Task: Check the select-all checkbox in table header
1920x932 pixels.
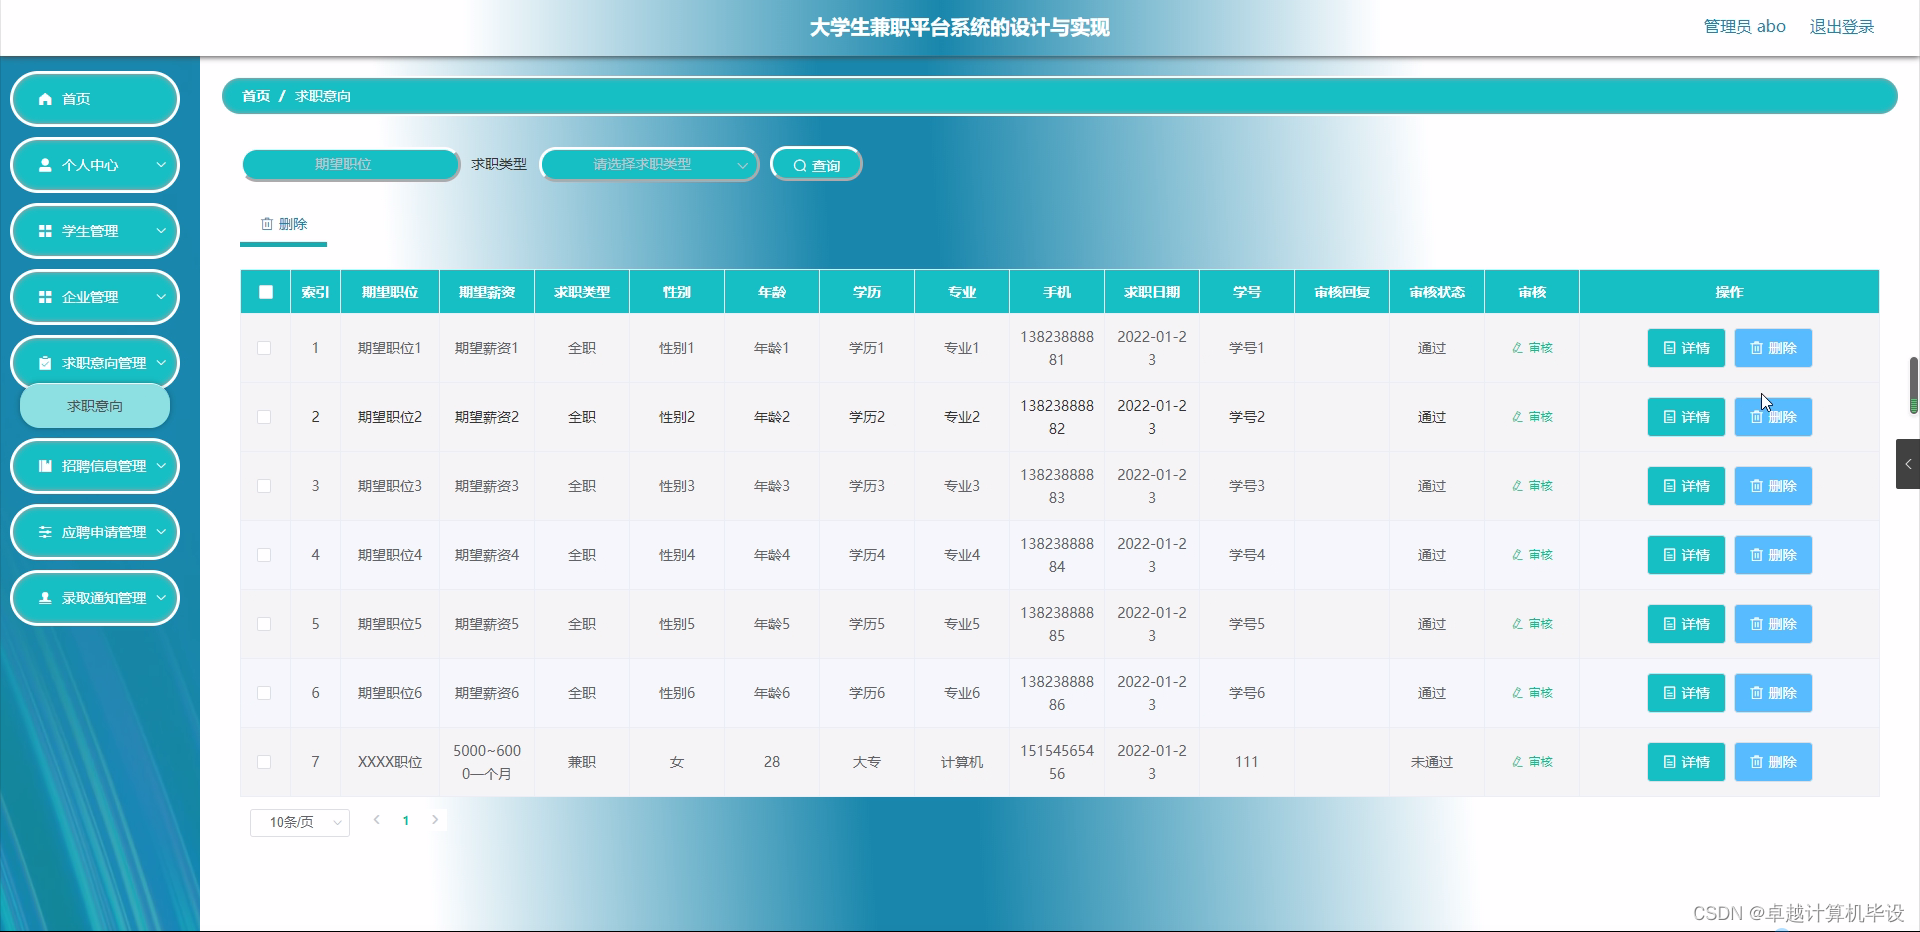Action: [265, 292]
